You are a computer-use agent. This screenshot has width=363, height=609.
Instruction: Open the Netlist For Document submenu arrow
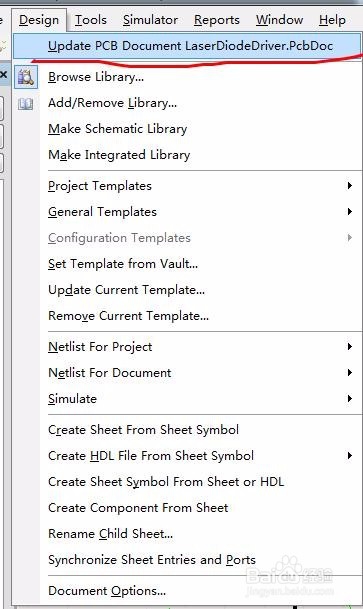[350, 372]
